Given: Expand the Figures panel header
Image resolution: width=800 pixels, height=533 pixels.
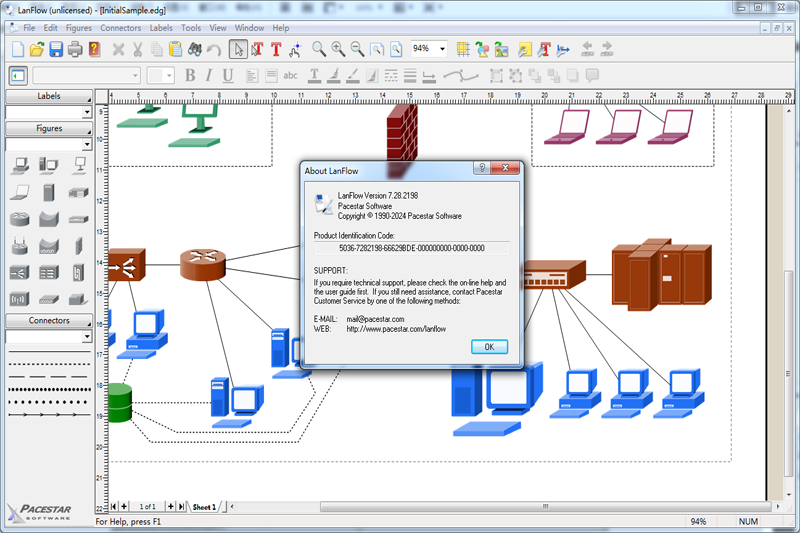Looking at the screenshot, I should click(x=49, y=129).
